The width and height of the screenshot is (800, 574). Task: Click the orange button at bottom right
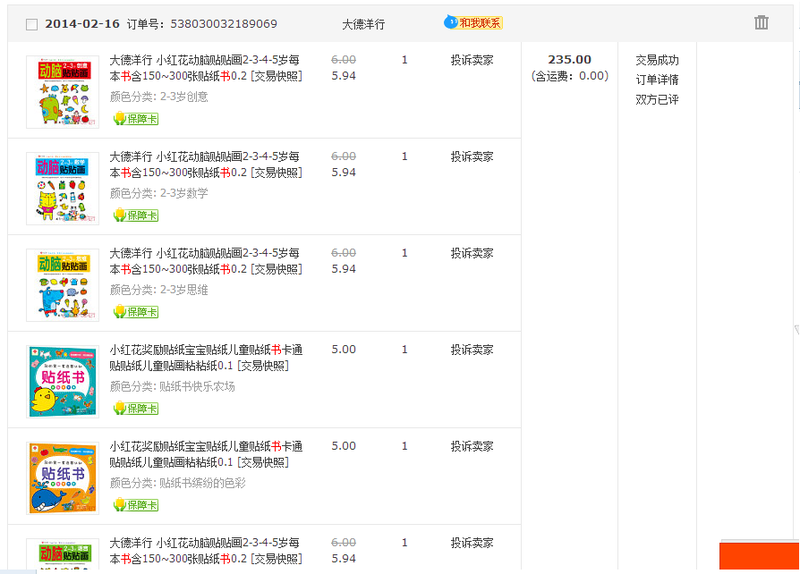click(x=759, y=556)
